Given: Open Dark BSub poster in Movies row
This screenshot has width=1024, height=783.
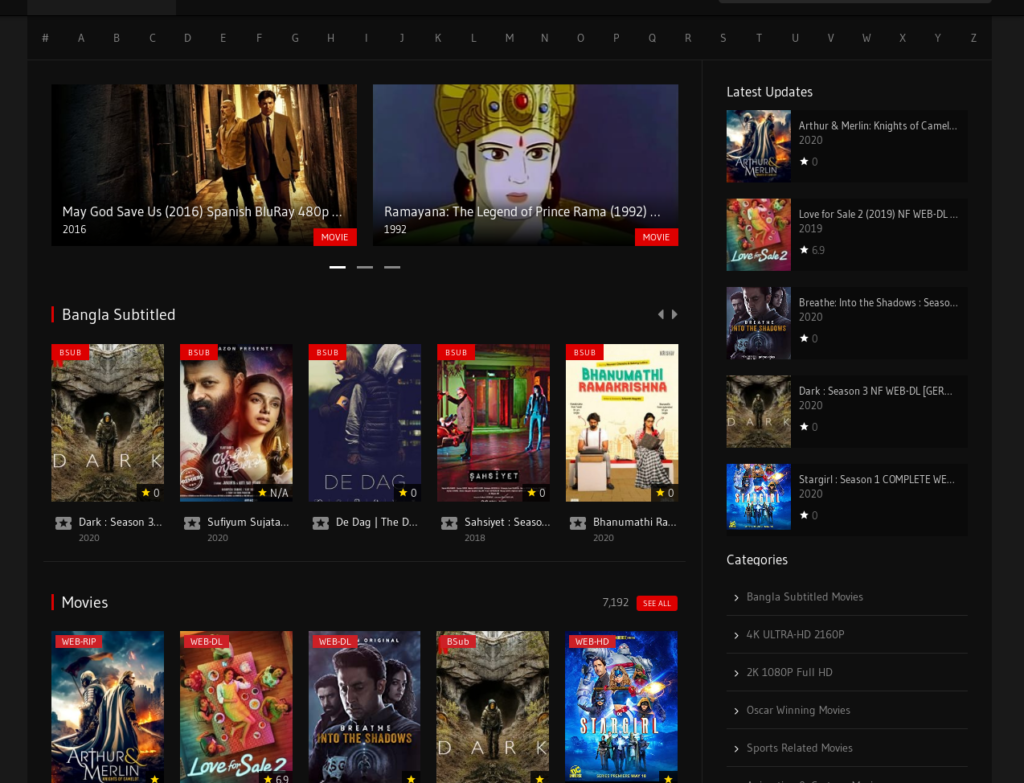Looking at the screenshot, I should click(x=493, y=707).
